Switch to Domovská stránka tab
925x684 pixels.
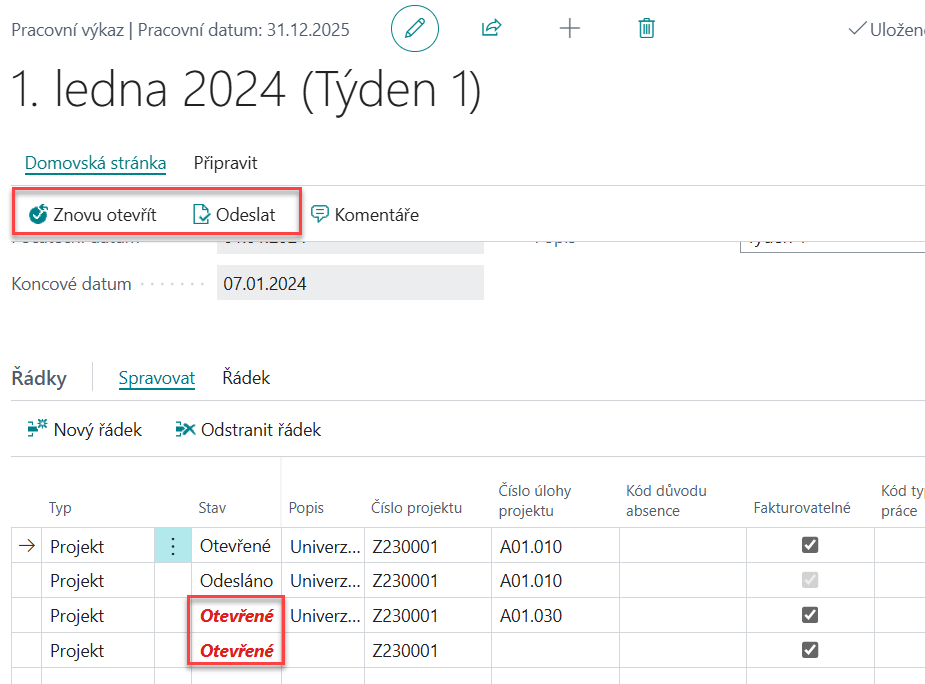pyautogui.click(x=96, y=163)
